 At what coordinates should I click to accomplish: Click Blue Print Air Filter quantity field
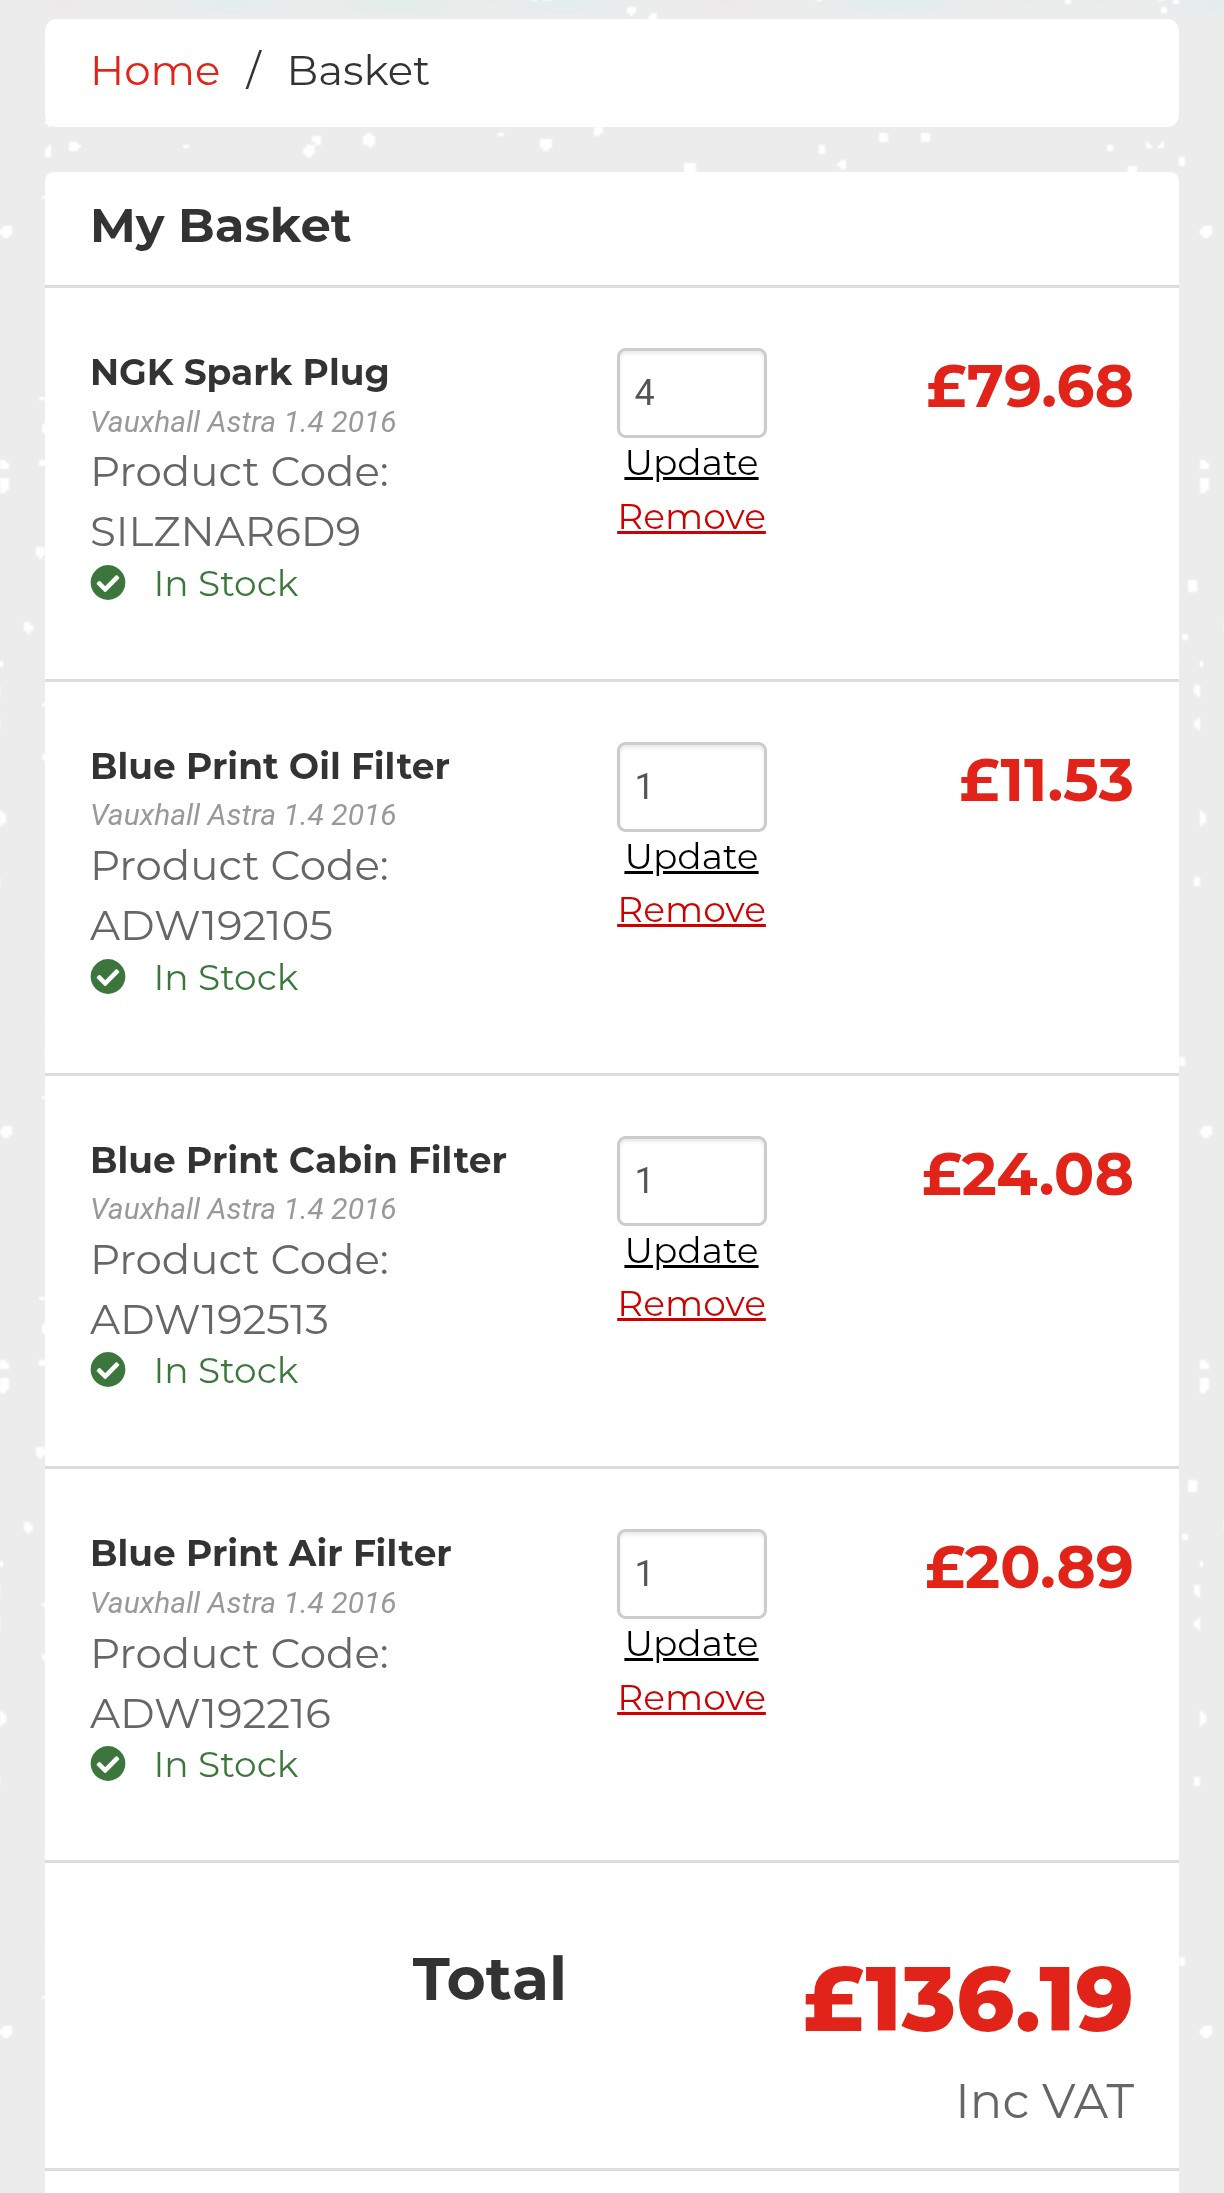click(691, 1573)
